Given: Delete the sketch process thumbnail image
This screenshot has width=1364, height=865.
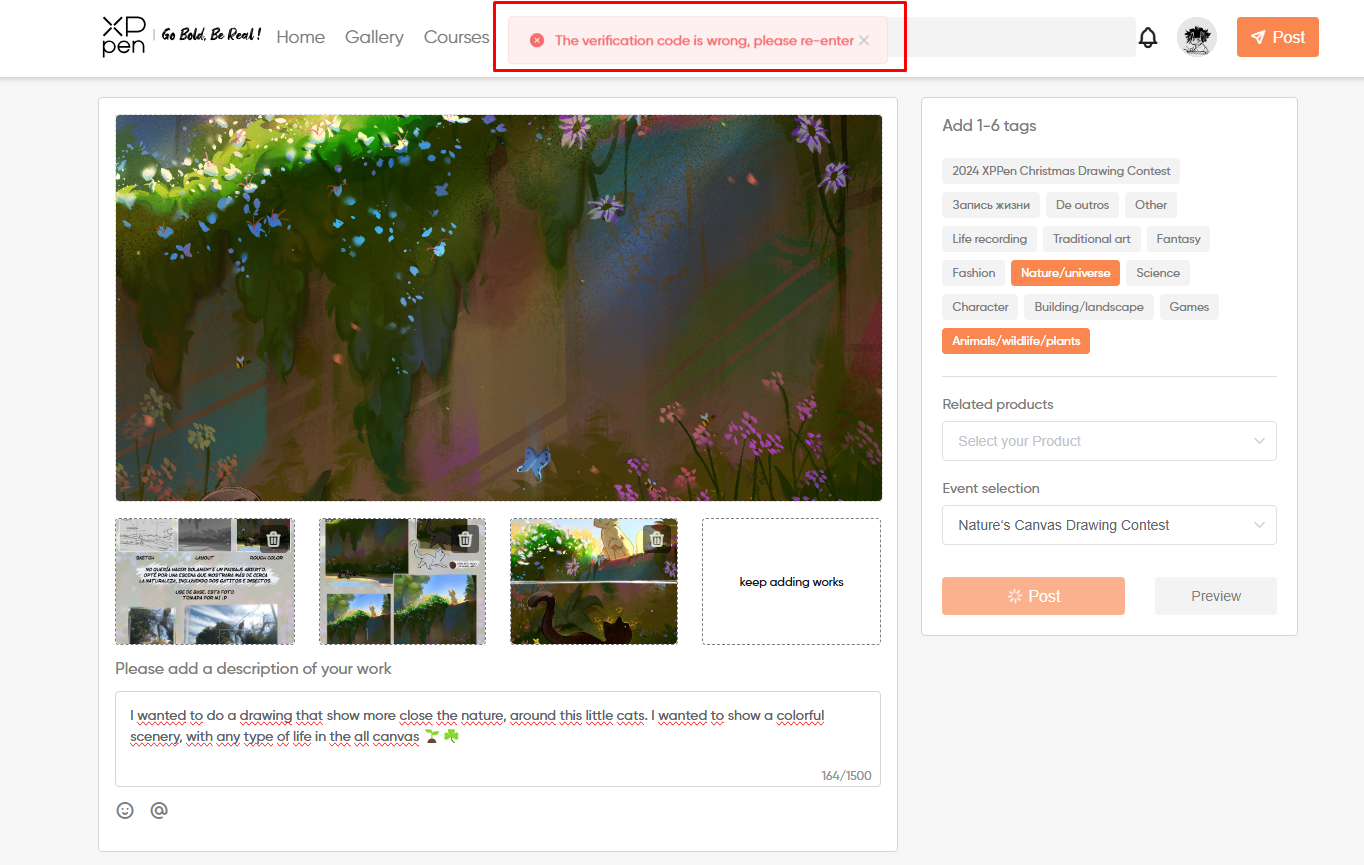Looking at the screenshot, I should [273, 539].
